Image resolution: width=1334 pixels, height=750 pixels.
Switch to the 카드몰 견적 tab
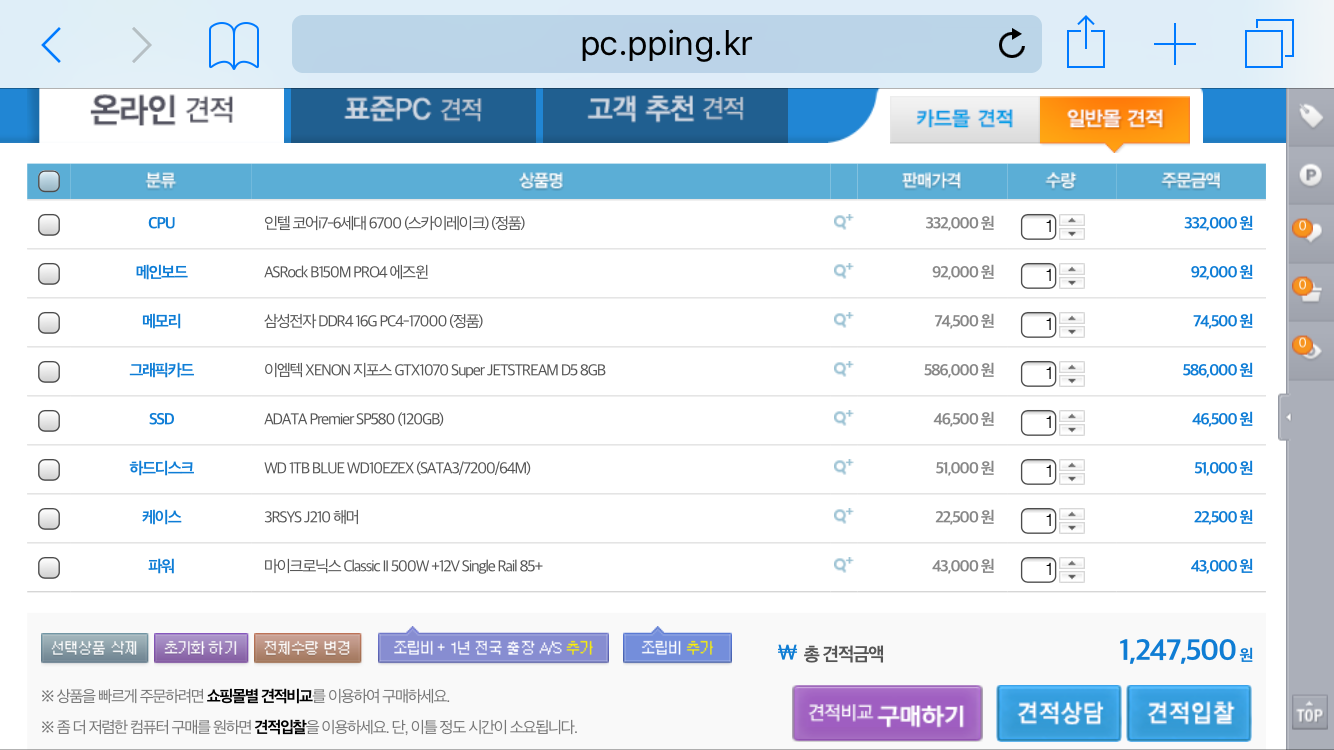(x=964, y=119)
